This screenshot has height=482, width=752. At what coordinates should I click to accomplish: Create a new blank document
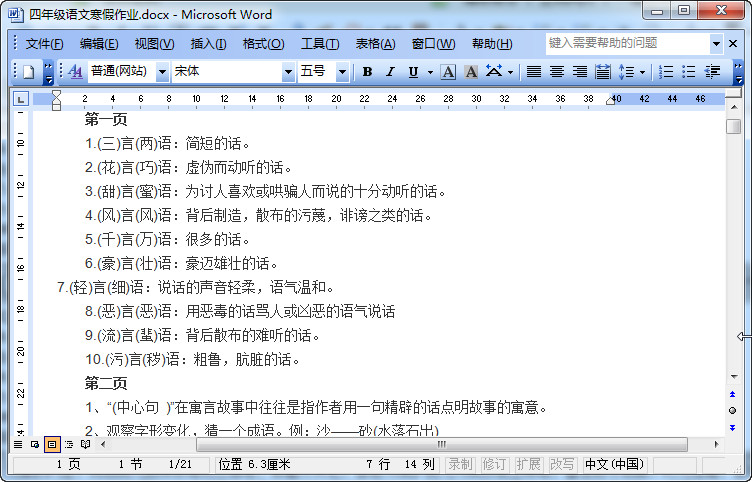(29, 72)
